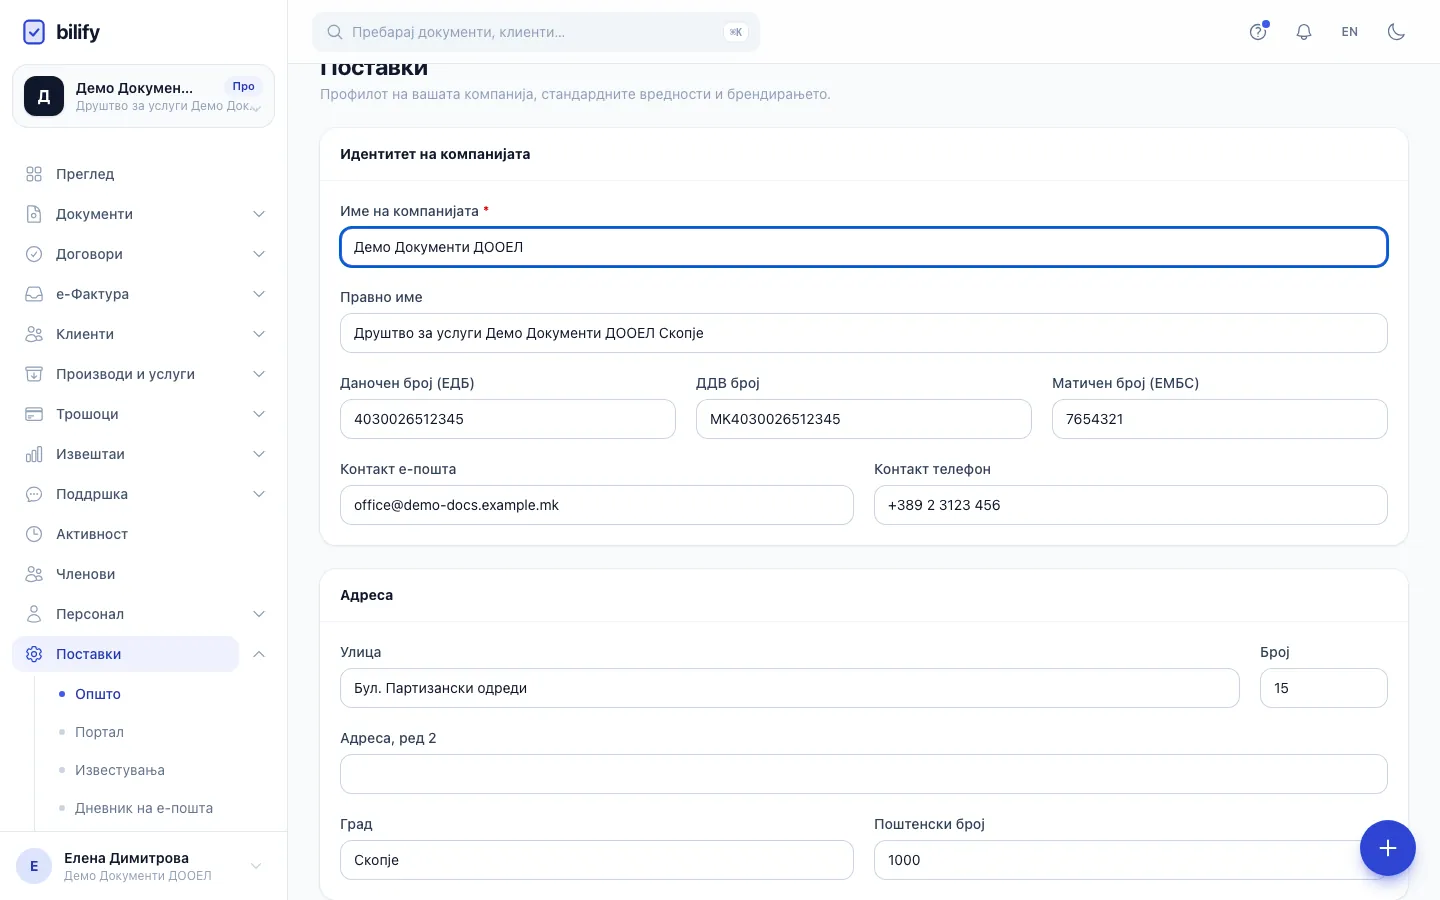This screenshot has height=900, width=1440.
Task: Expand the Документи menu chevron
Action: pos(259,214)
